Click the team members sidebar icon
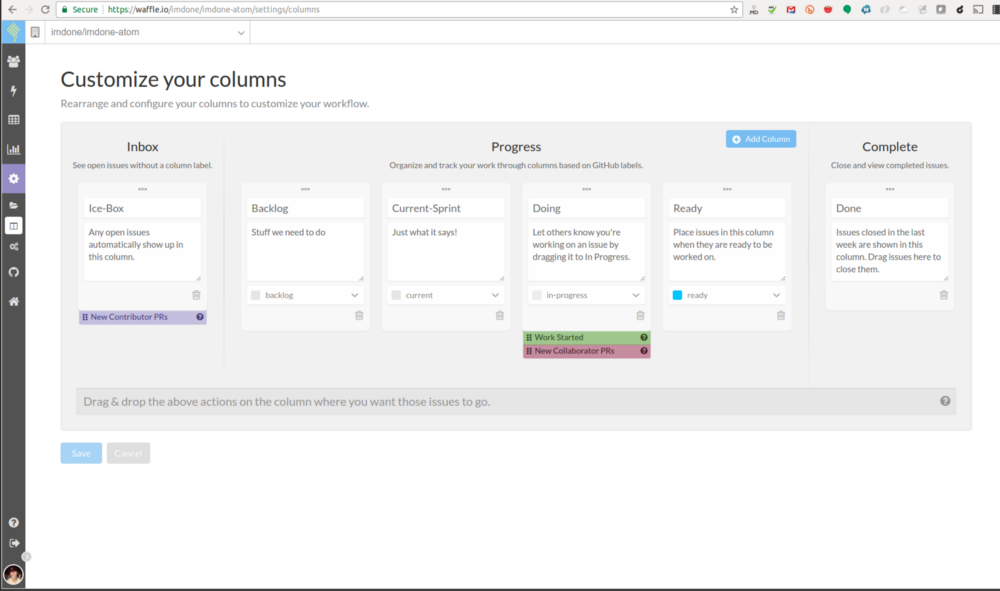This screenshot has width=1000, height=591. 14,60
